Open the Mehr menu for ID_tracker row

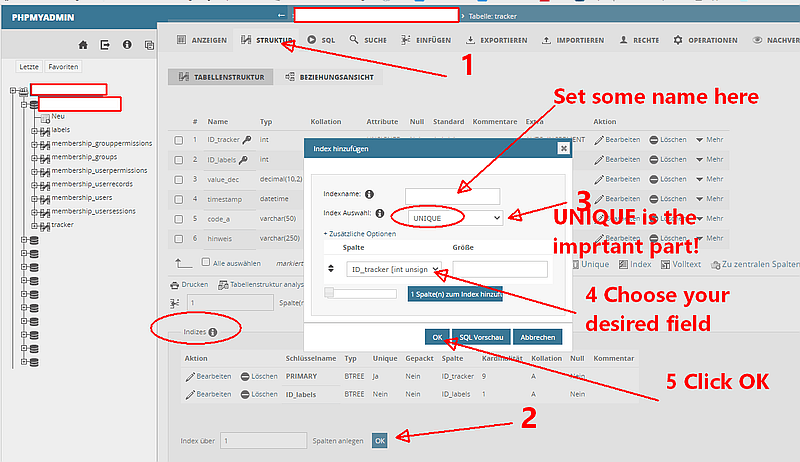710,140
